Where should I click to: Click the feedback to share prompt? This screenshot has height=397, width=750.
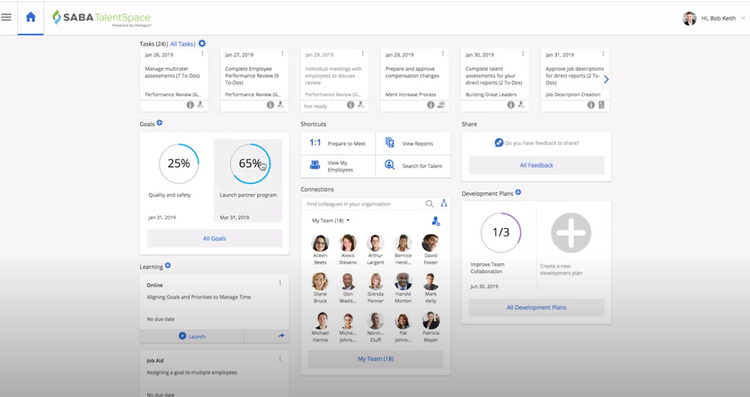tap(536, 143)
